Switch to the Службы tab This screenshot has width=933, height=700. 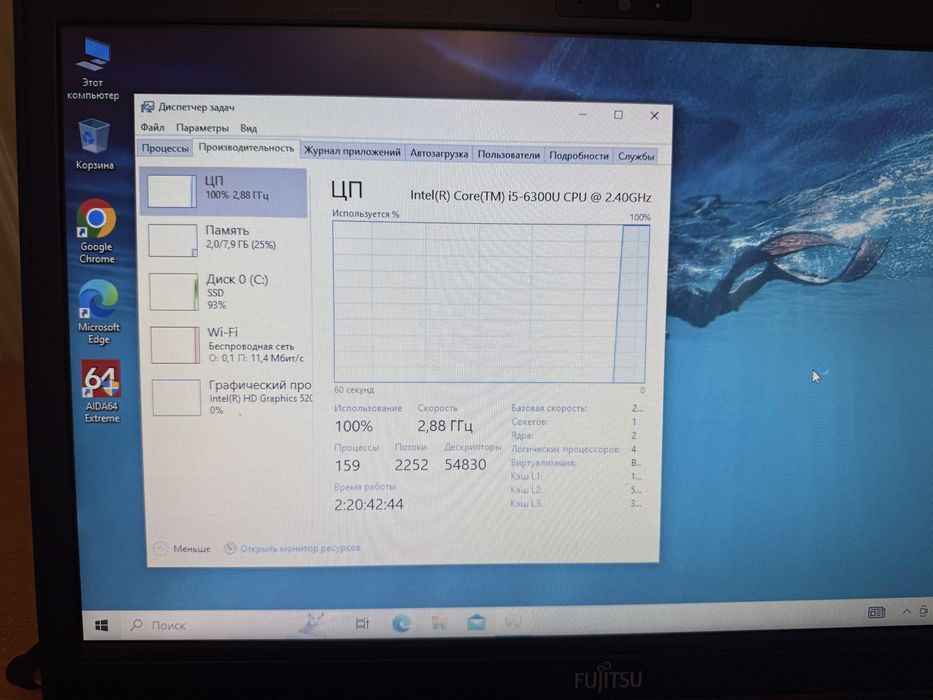pyautogui.click(x=635, y=156)
